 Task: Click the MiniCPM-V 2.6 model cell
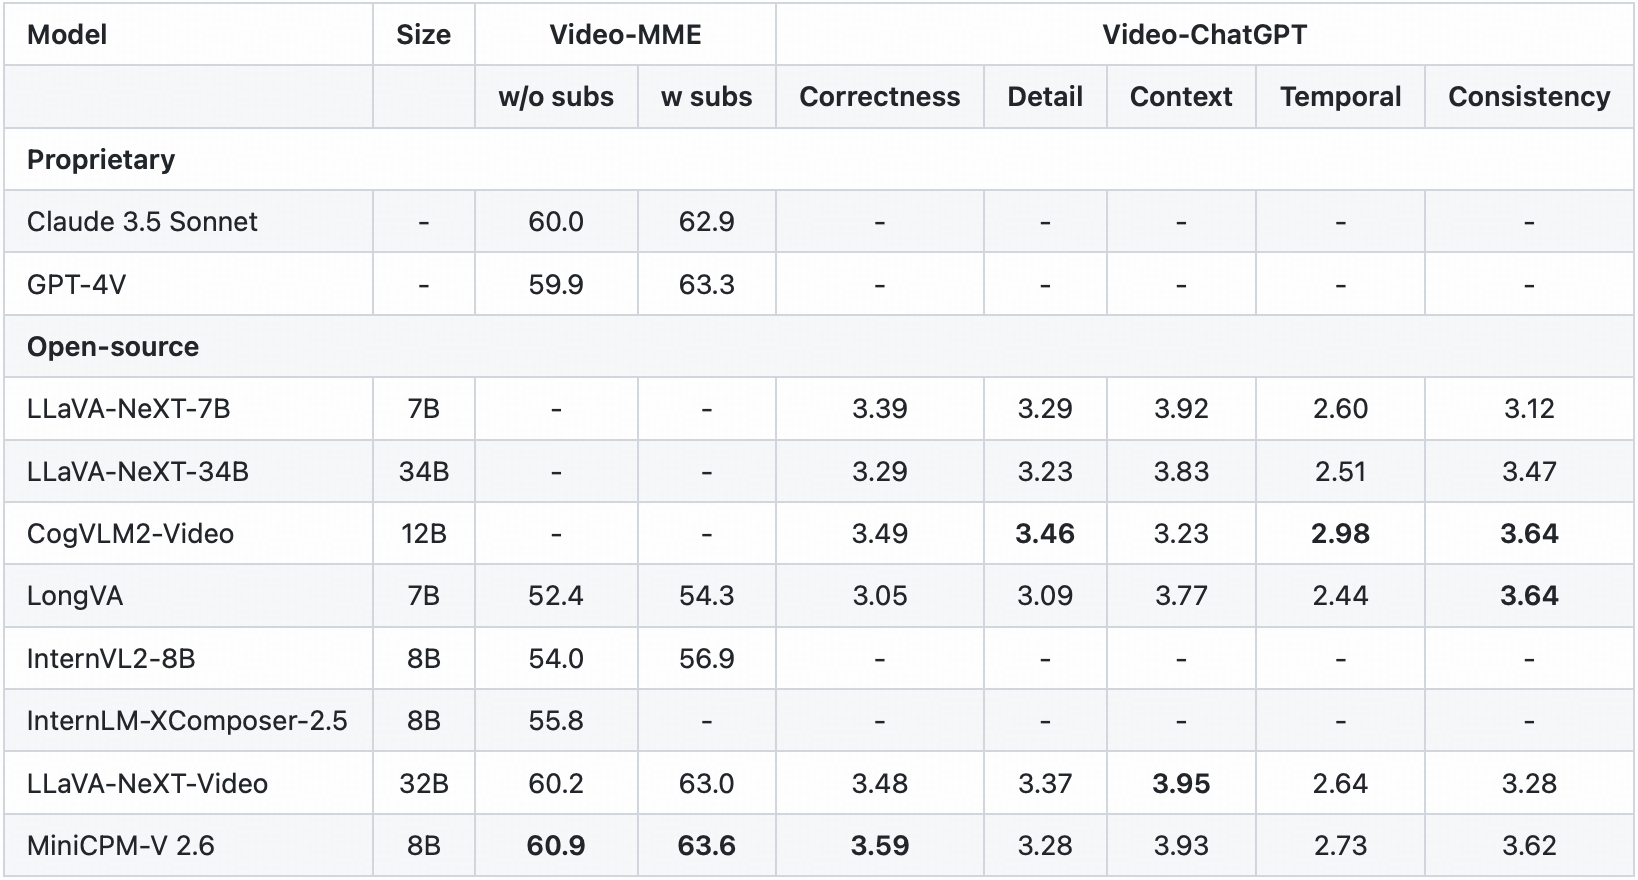120,846
